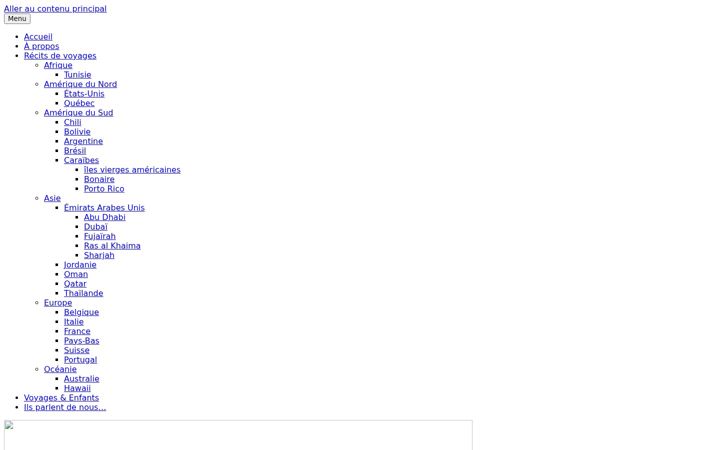The height and width of the screenshot is (450, 720).
Task: Go to the Italie page
Action: (73, 322)
